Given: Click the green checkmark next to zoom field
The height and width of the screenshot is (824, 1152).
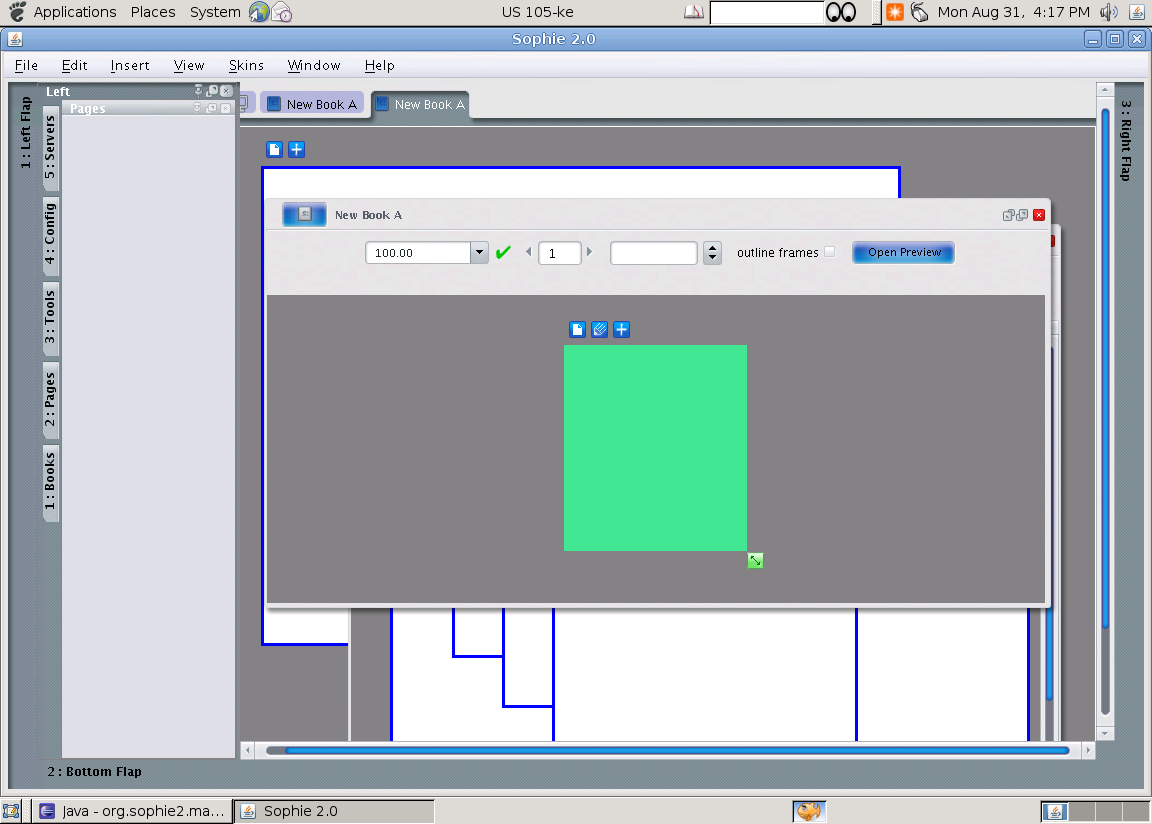Looking at the screenshot, I should coord(503,253).
